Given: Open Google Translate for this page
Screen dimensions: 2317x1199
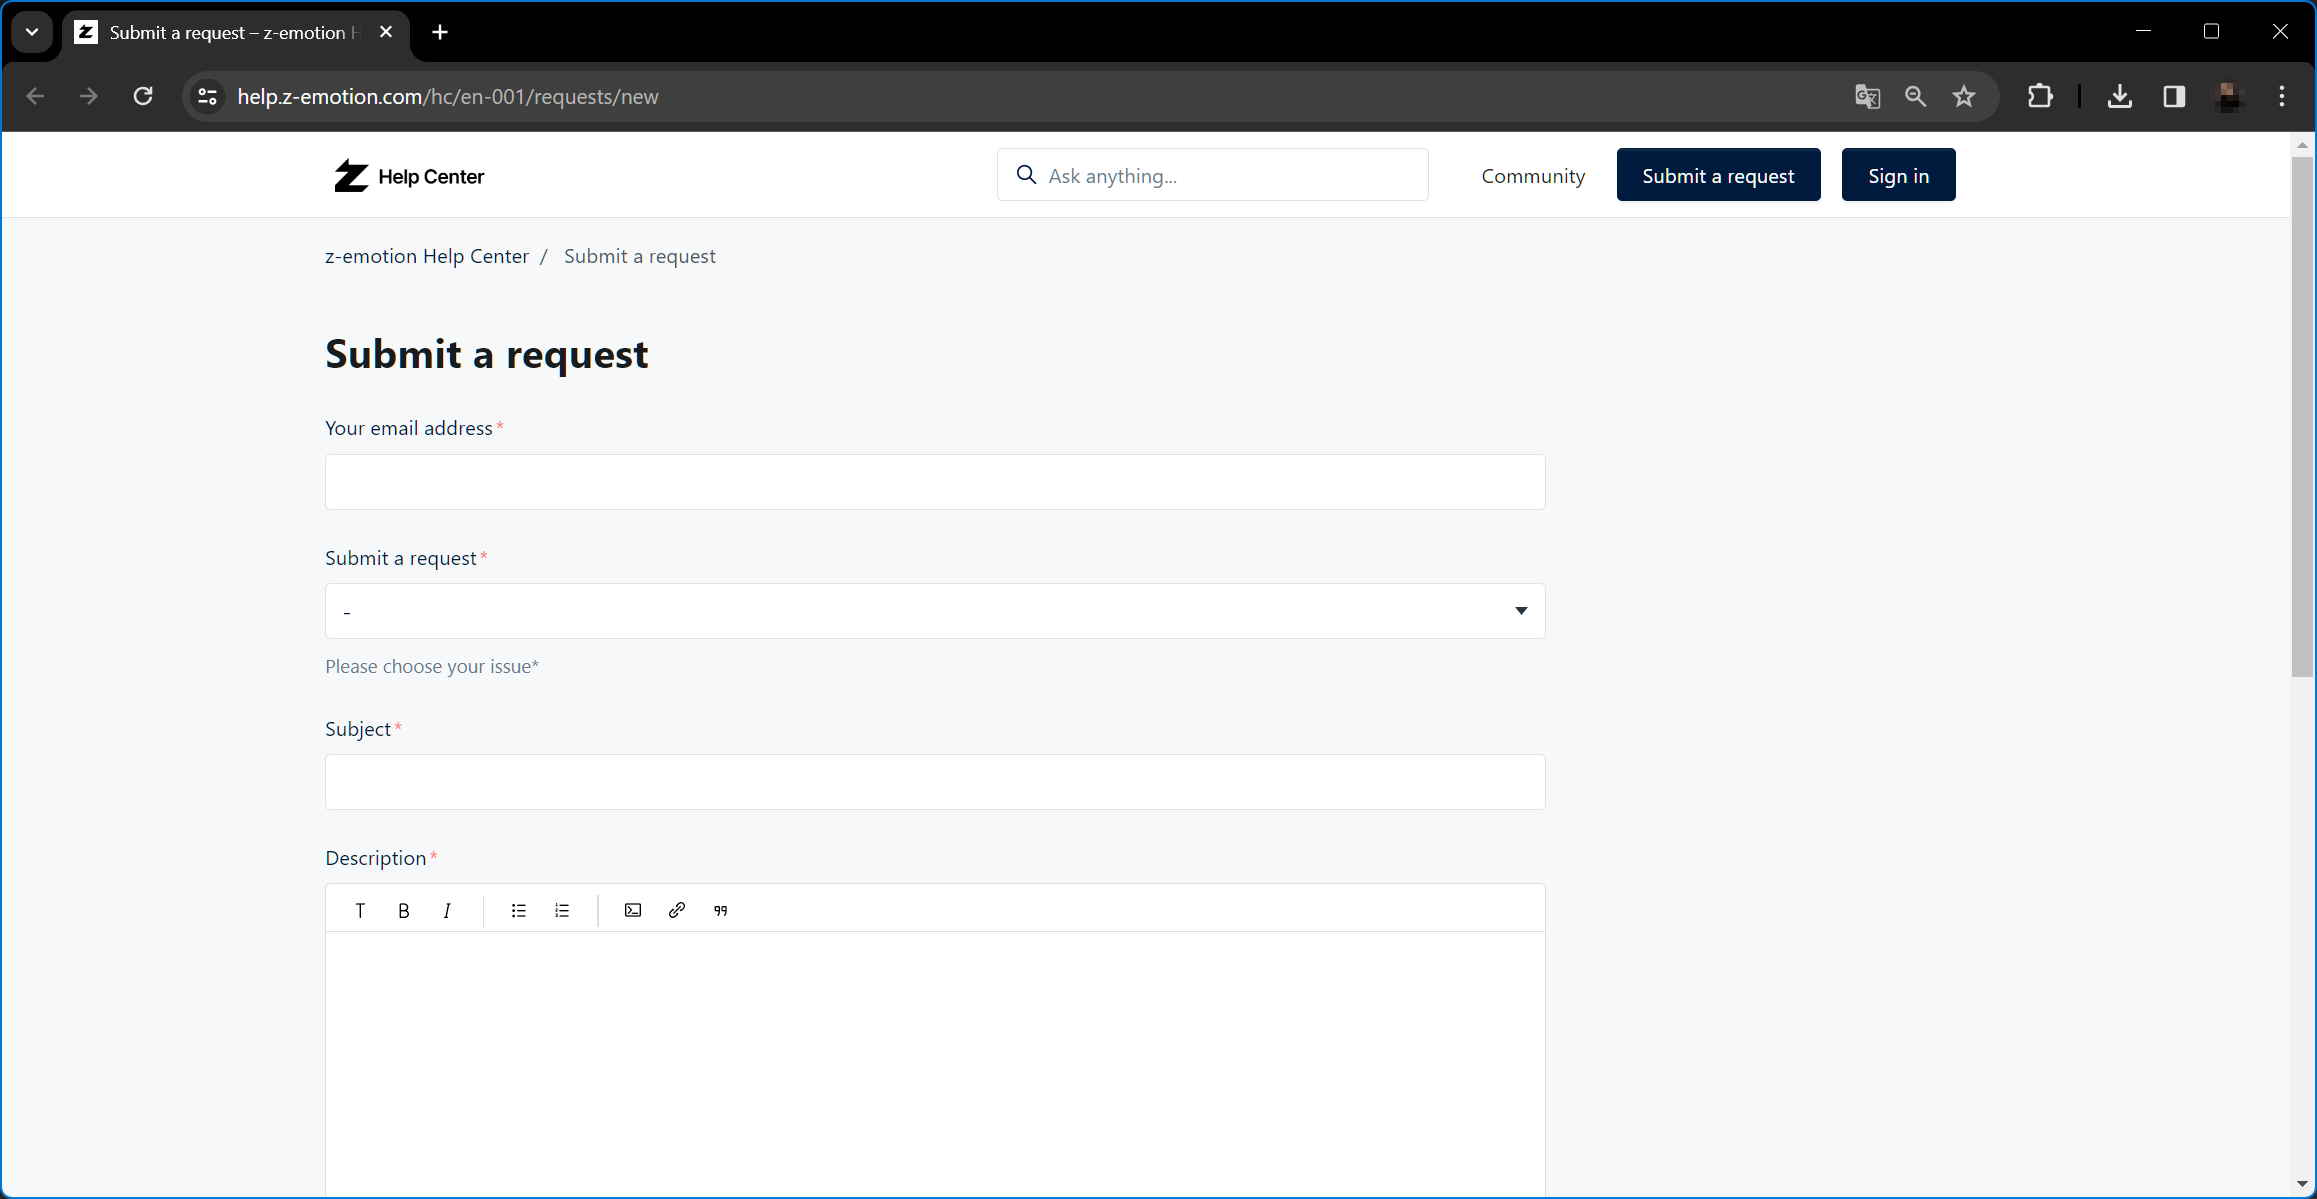Looking at the screenshot, I should coord(1867,96).
